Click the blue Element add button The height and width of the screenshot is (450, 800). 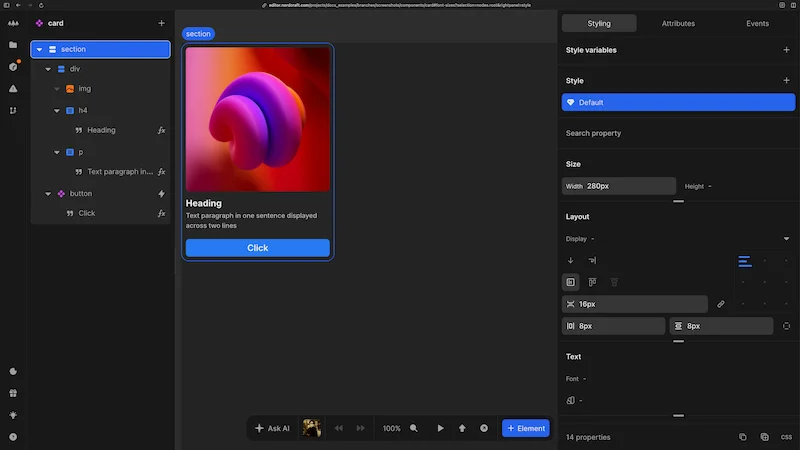pyautogui.click(x=526, y=428)
